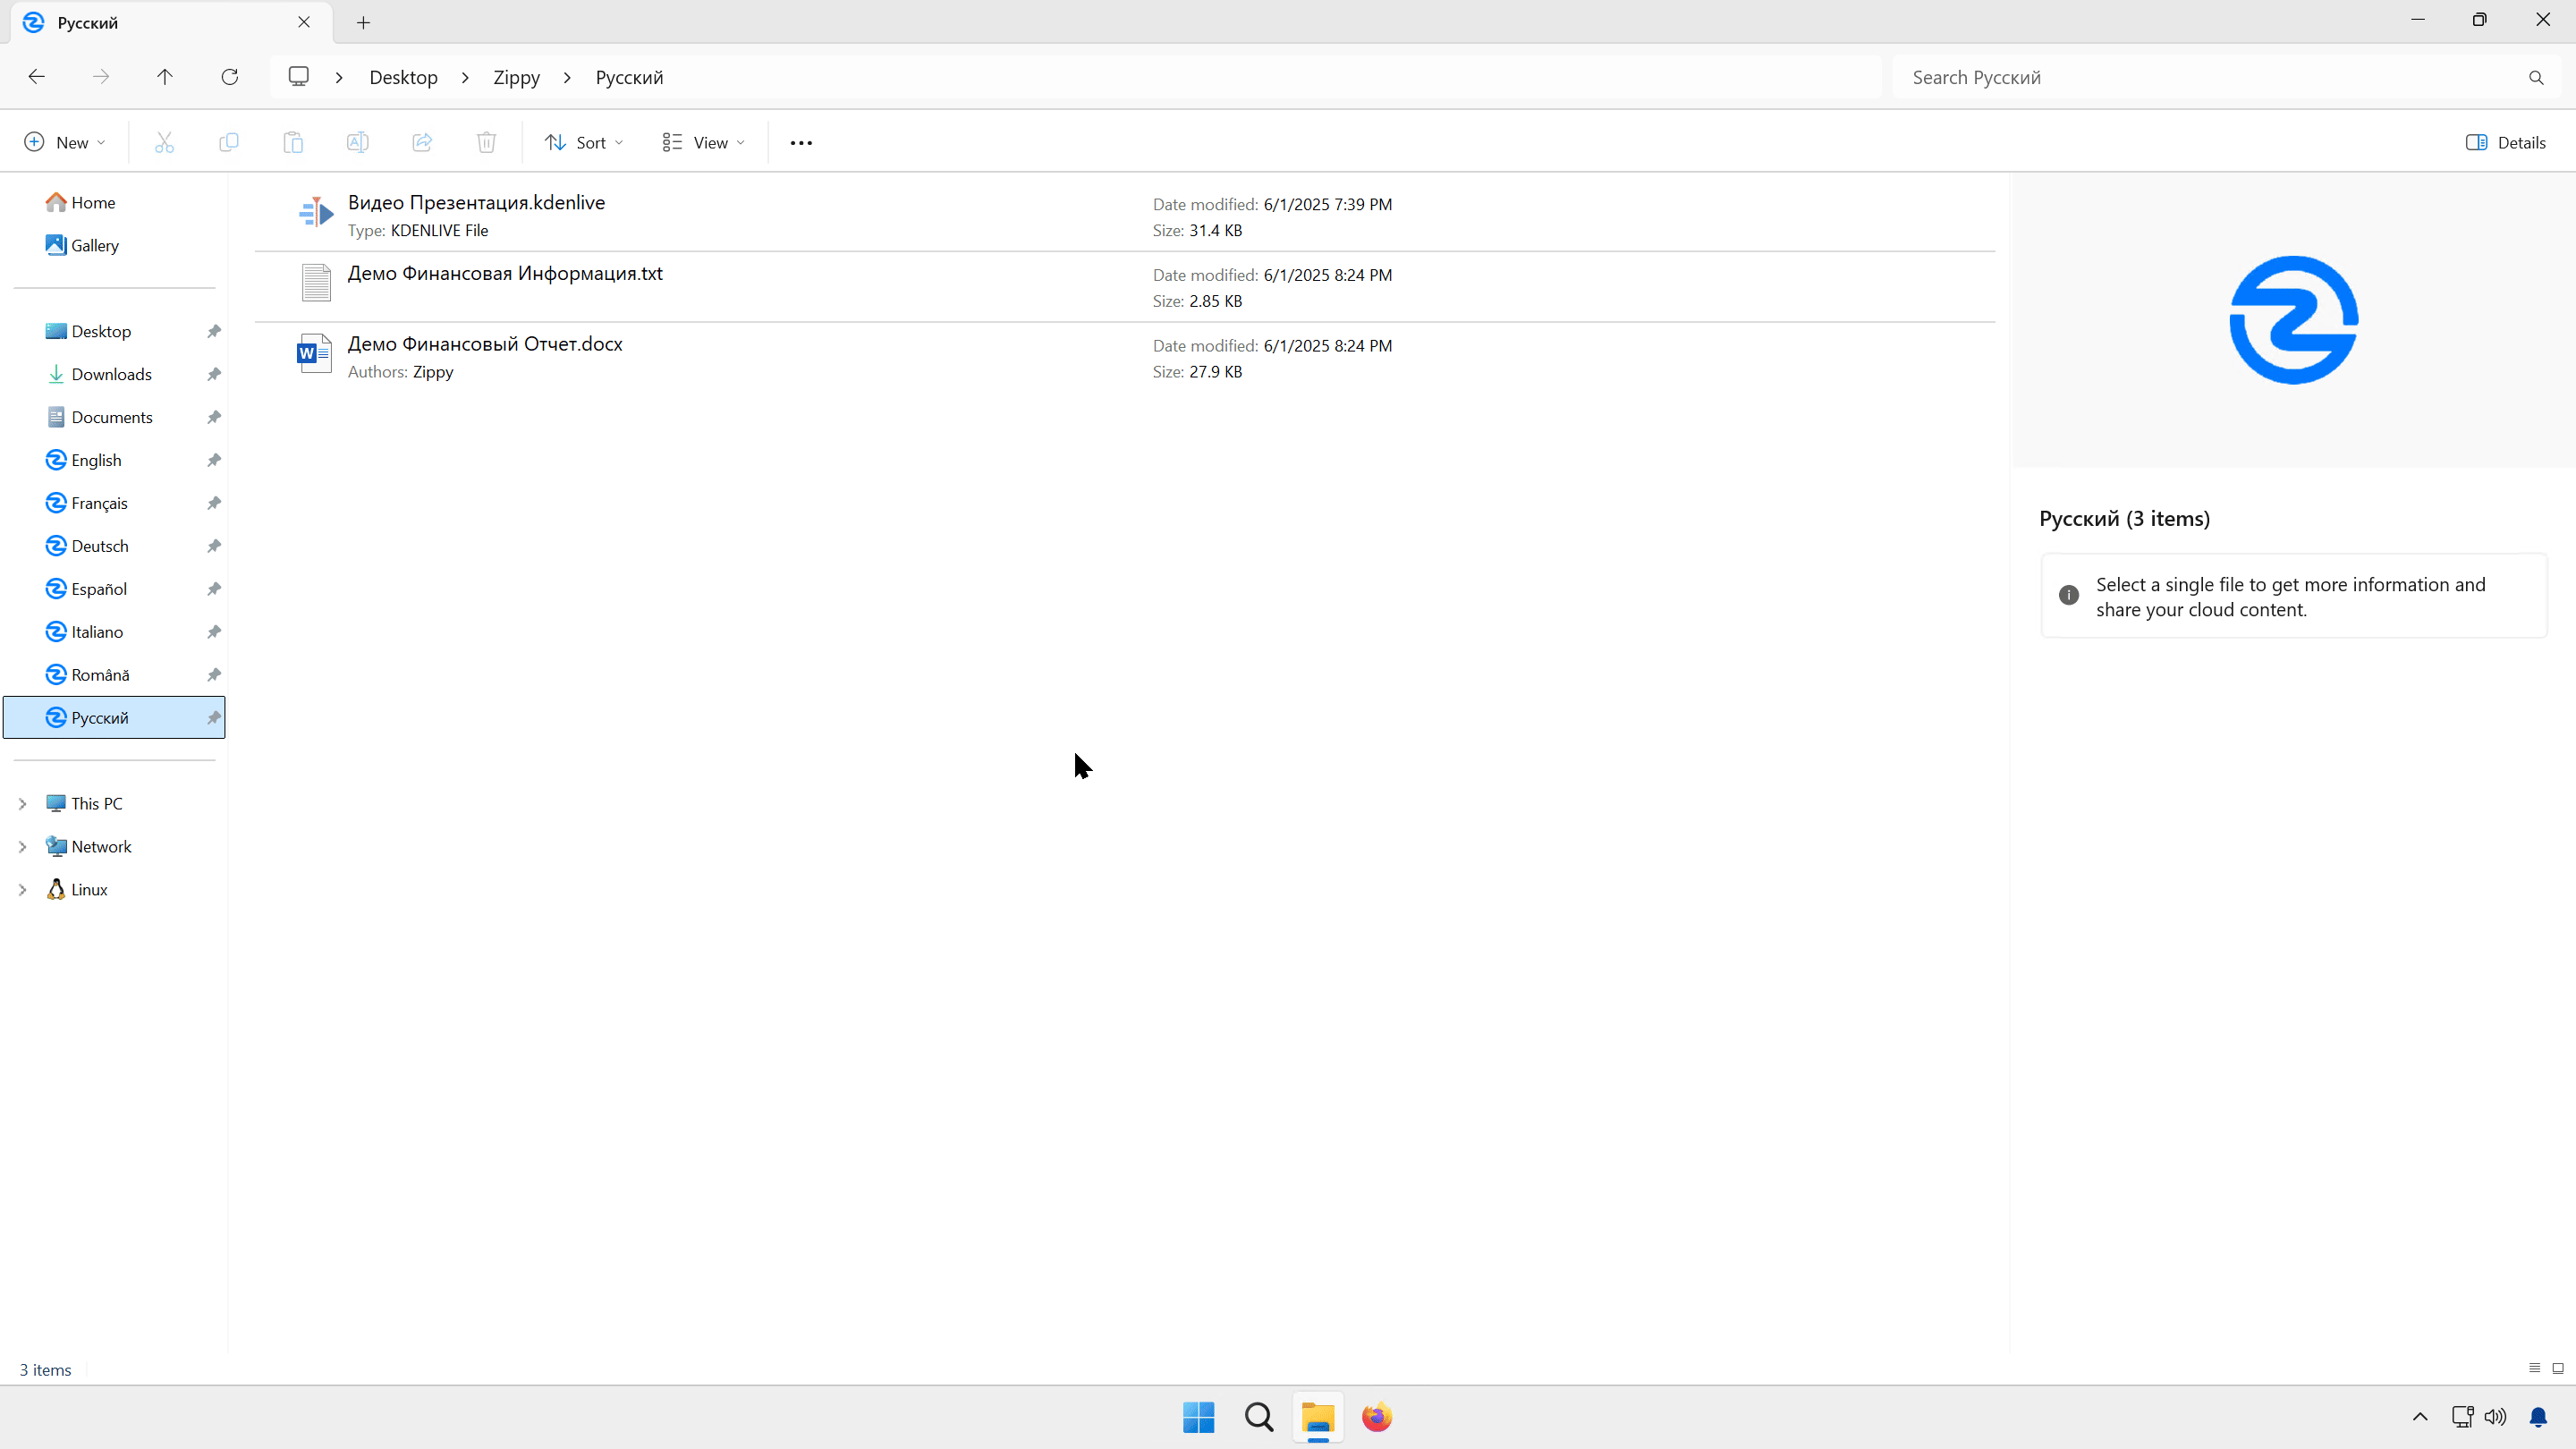
Task: Expand the This PC tree node
Action: click(x=22, y=804)
